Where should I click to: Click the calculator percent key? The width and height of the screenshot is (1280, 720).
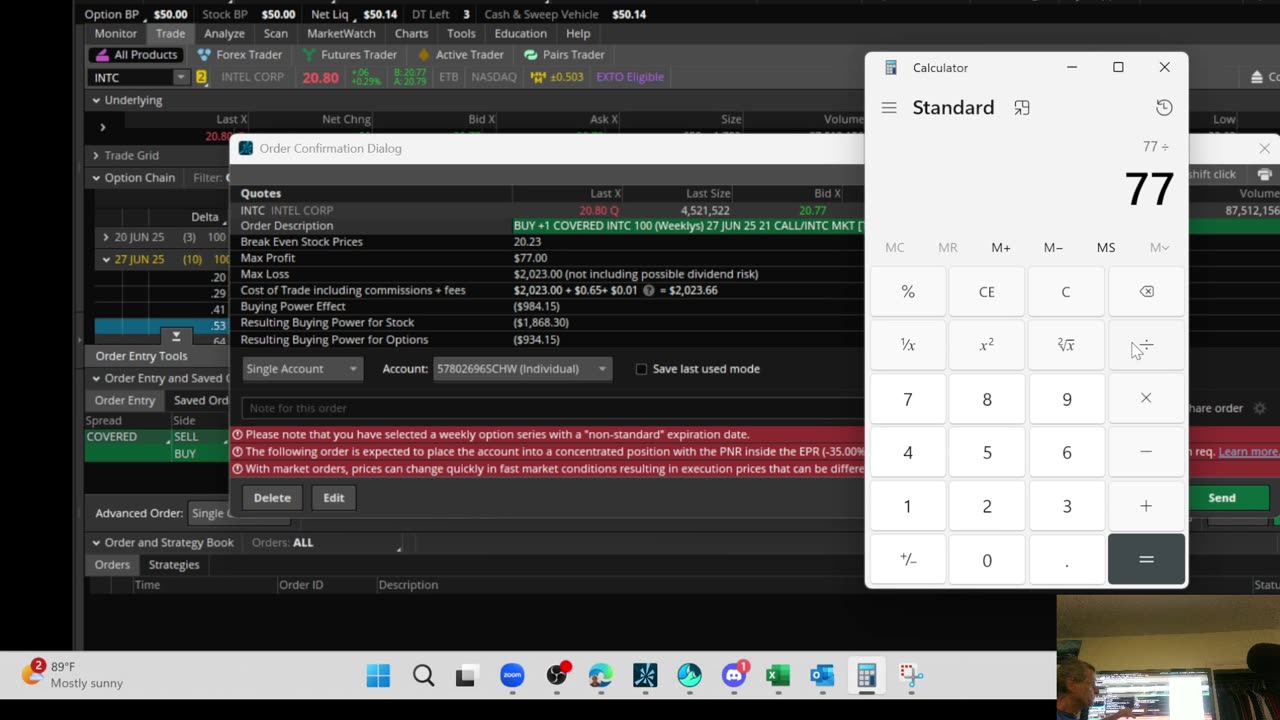point(908,292)
